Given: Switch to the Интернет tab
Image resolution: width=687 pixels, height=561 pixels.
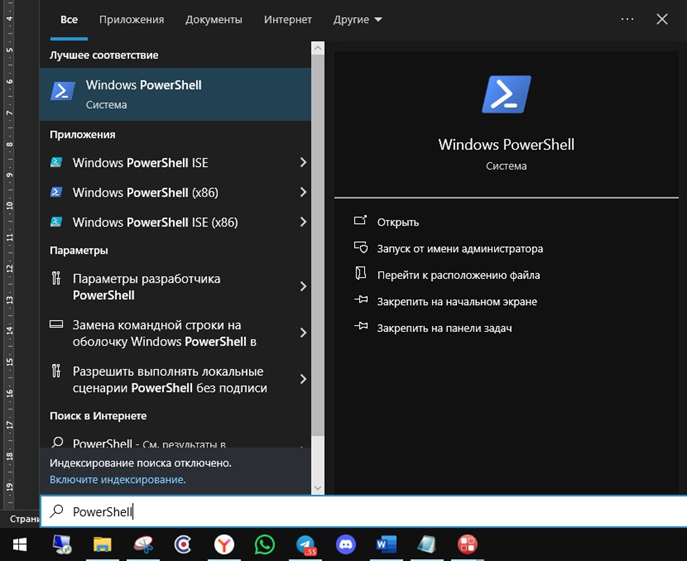Looking at the screenshot, I should pyautogui.click(x=288, y=20).
